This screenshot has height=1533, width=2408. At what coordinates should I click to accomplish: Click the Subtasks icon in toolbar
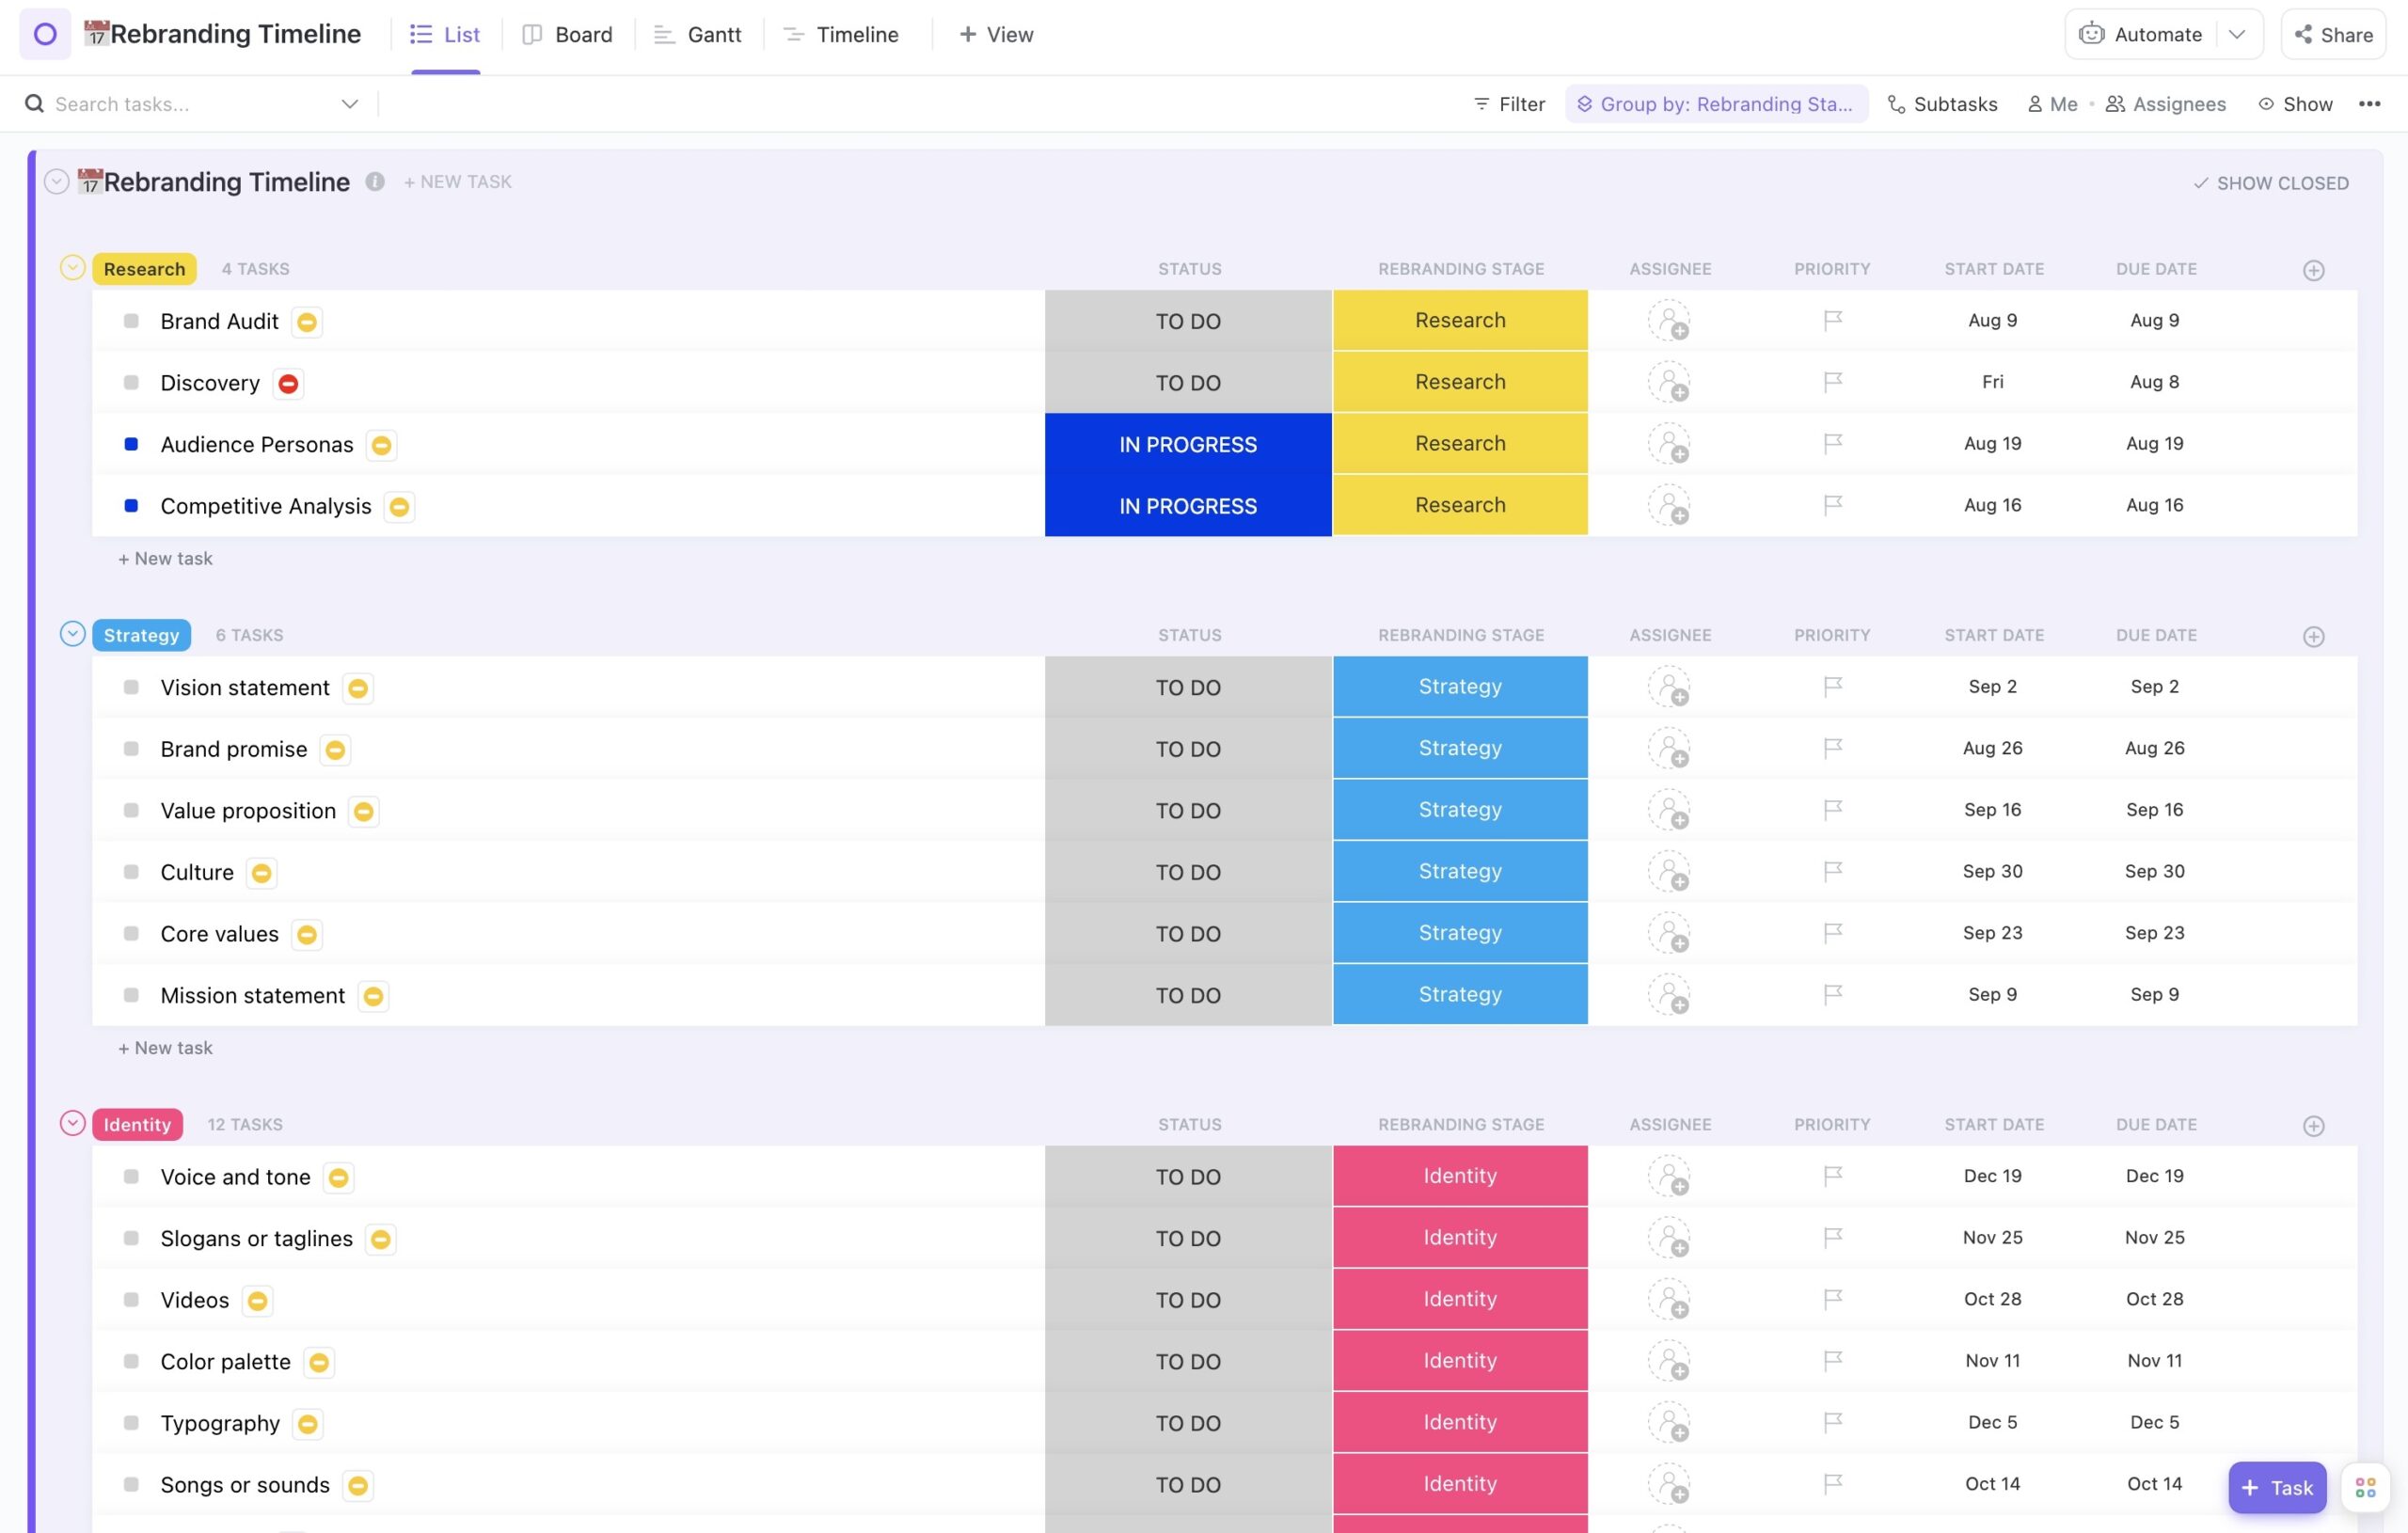[x=1896, y=104]
